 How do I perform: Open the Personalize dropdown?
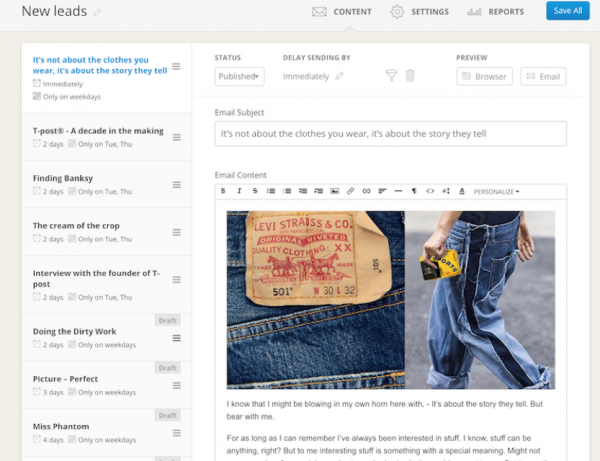point(496,191)
